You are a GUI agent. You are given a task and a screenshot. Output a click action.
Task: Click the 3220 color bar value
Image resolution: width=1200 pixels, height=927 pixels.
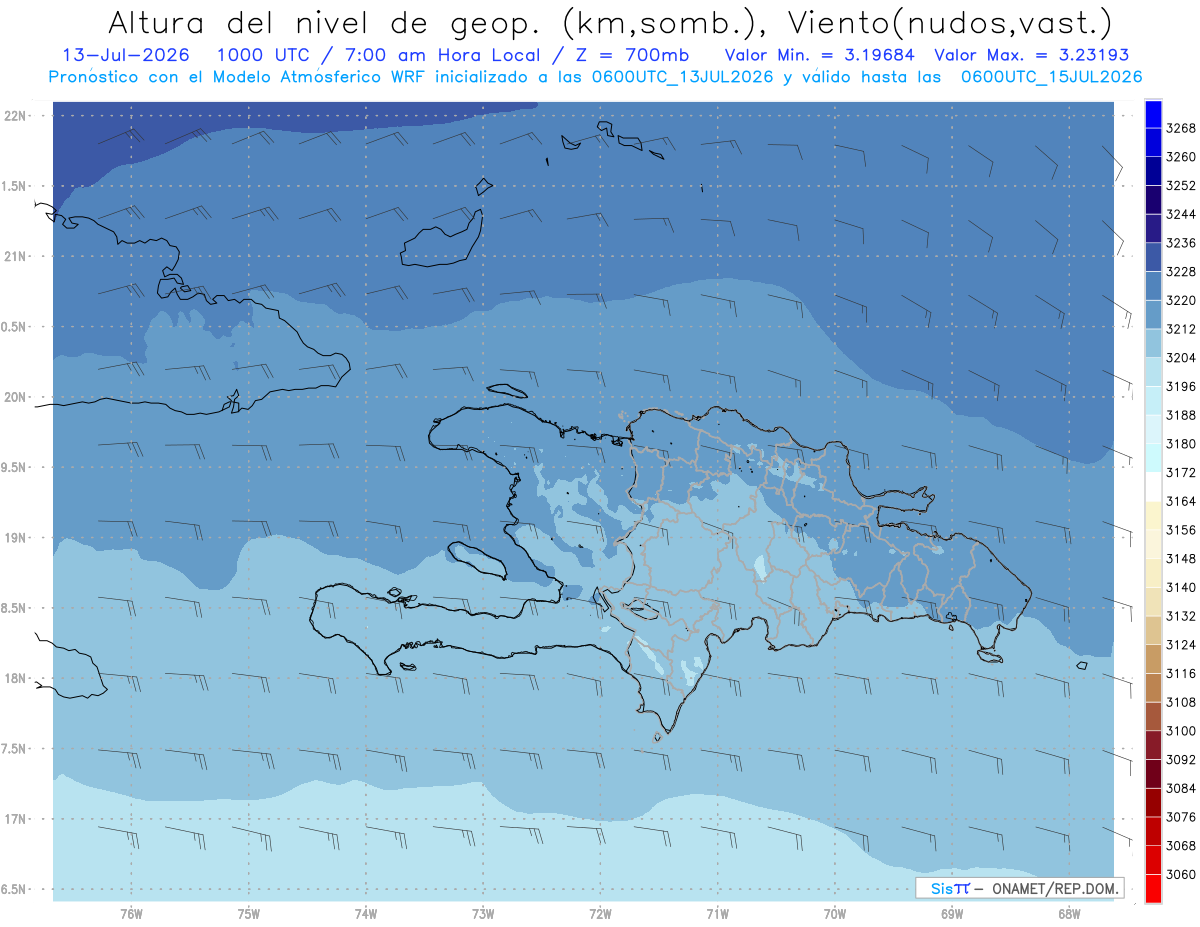point(1181,301)
